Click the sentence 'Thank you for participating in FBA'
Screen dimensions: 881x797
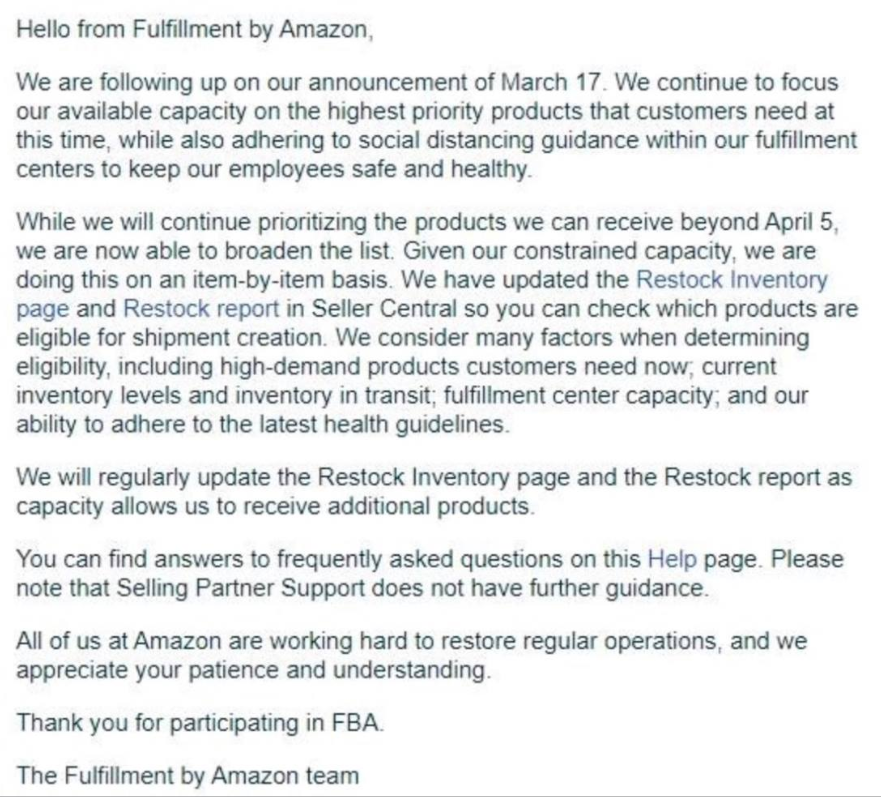pos(200,722)
